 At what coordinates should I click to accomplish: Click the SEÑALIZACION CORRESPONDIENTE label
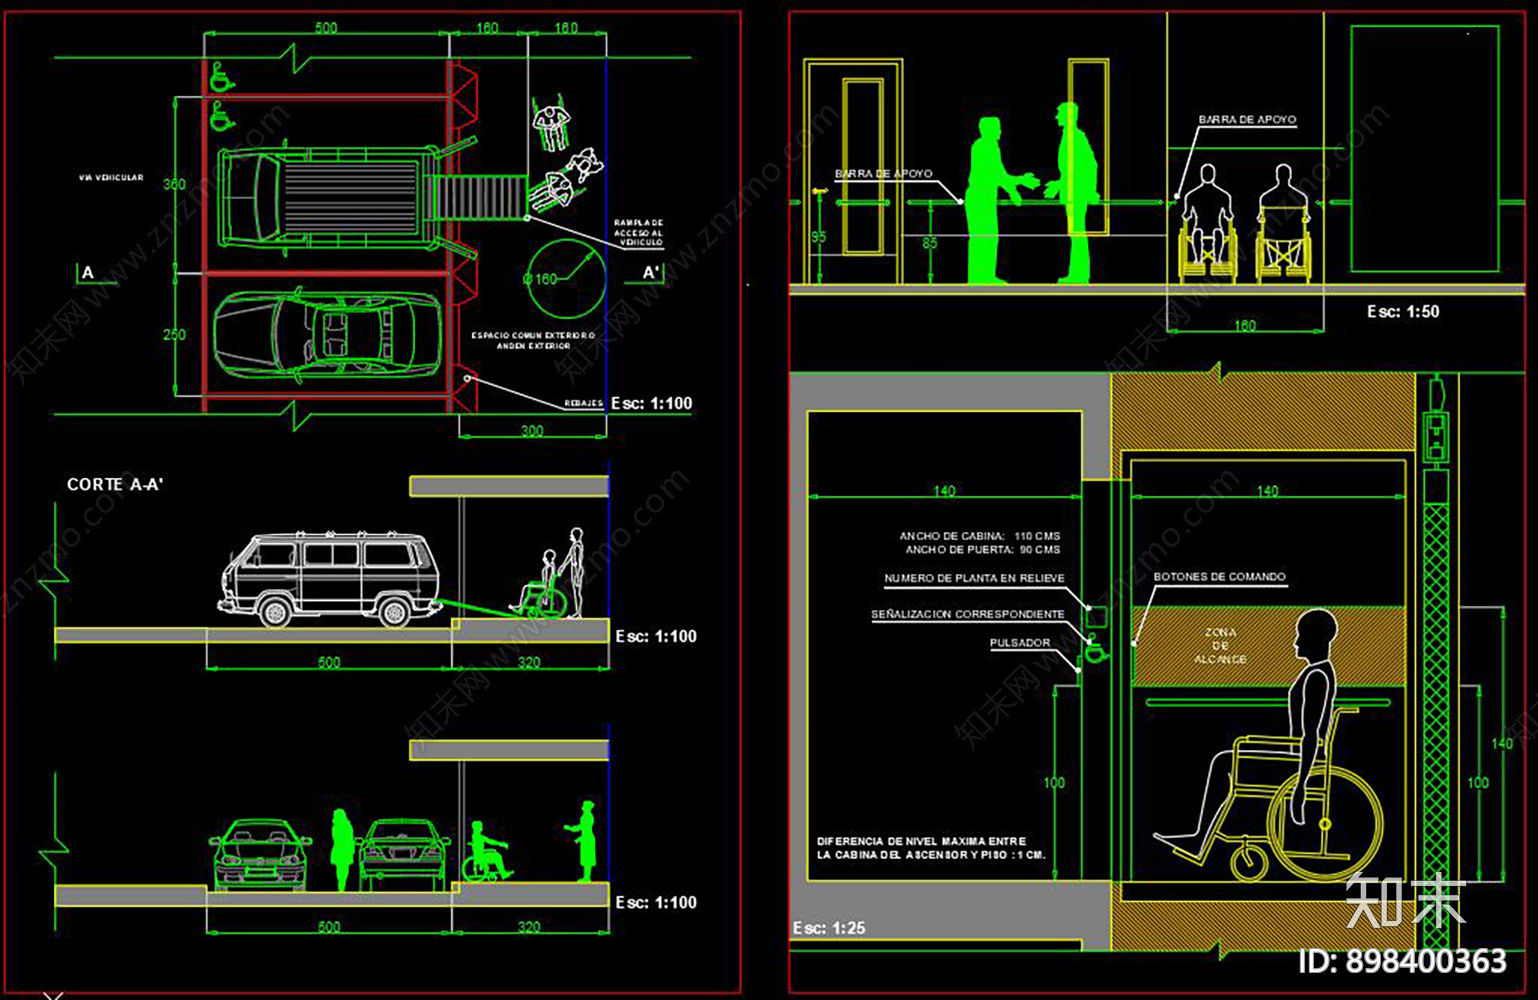pos(967,614)
